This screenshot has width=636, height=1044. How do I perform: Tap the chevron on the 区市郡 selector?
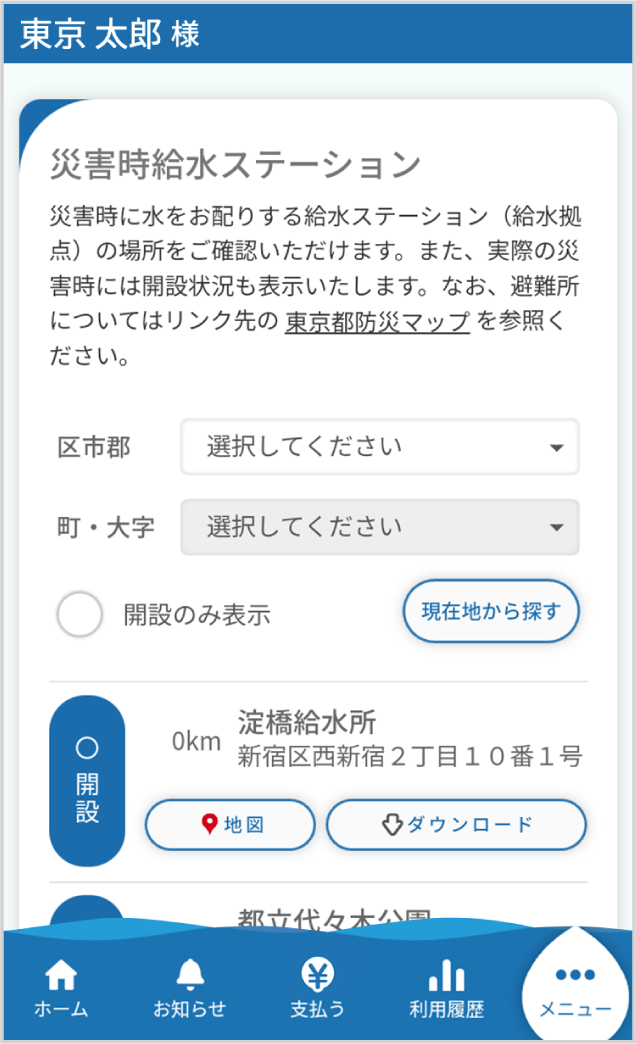point(557,447)
